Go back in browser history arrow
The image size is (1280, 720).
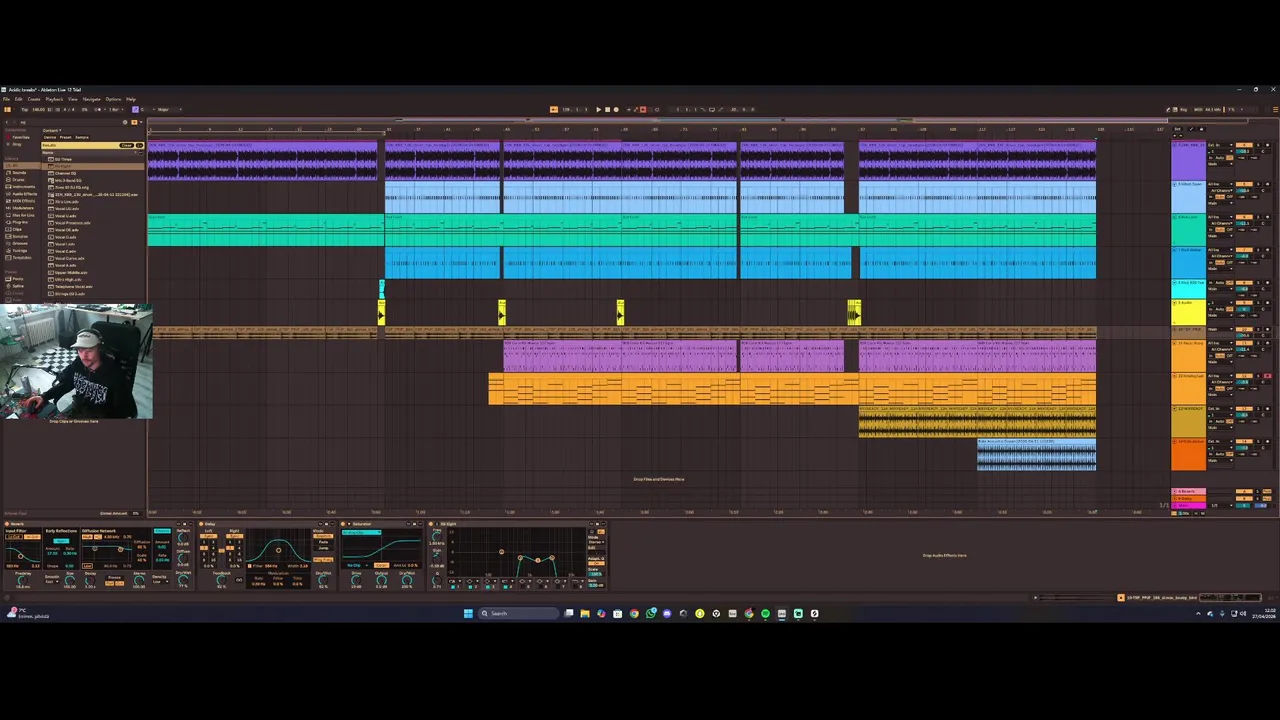tap(7, 122)
